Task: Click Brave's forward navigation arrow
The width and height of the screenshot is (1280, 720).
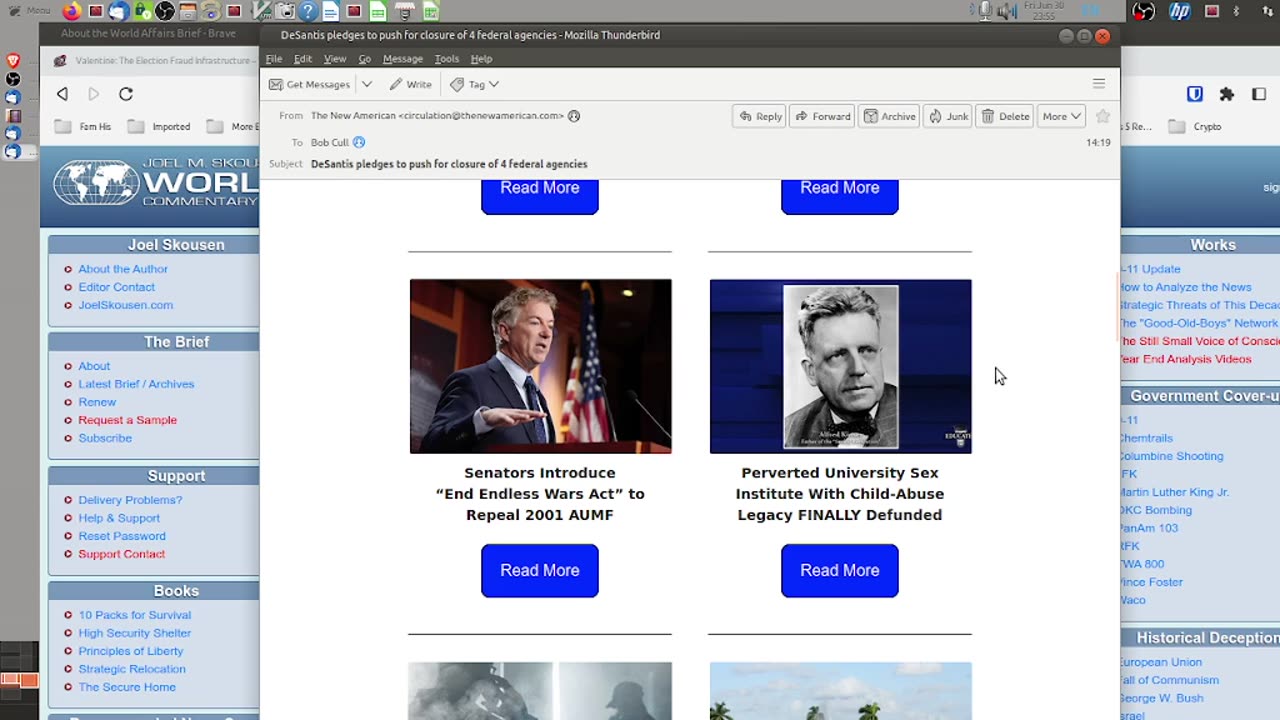Action: pos(93,94)
